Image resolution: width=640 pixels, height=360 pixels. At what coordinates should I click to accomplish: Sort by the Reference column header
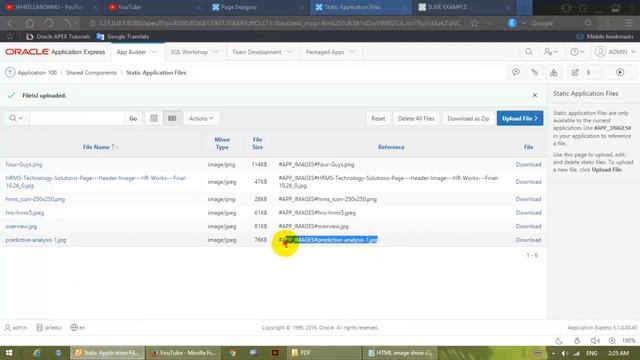click(x=391, y=147)
